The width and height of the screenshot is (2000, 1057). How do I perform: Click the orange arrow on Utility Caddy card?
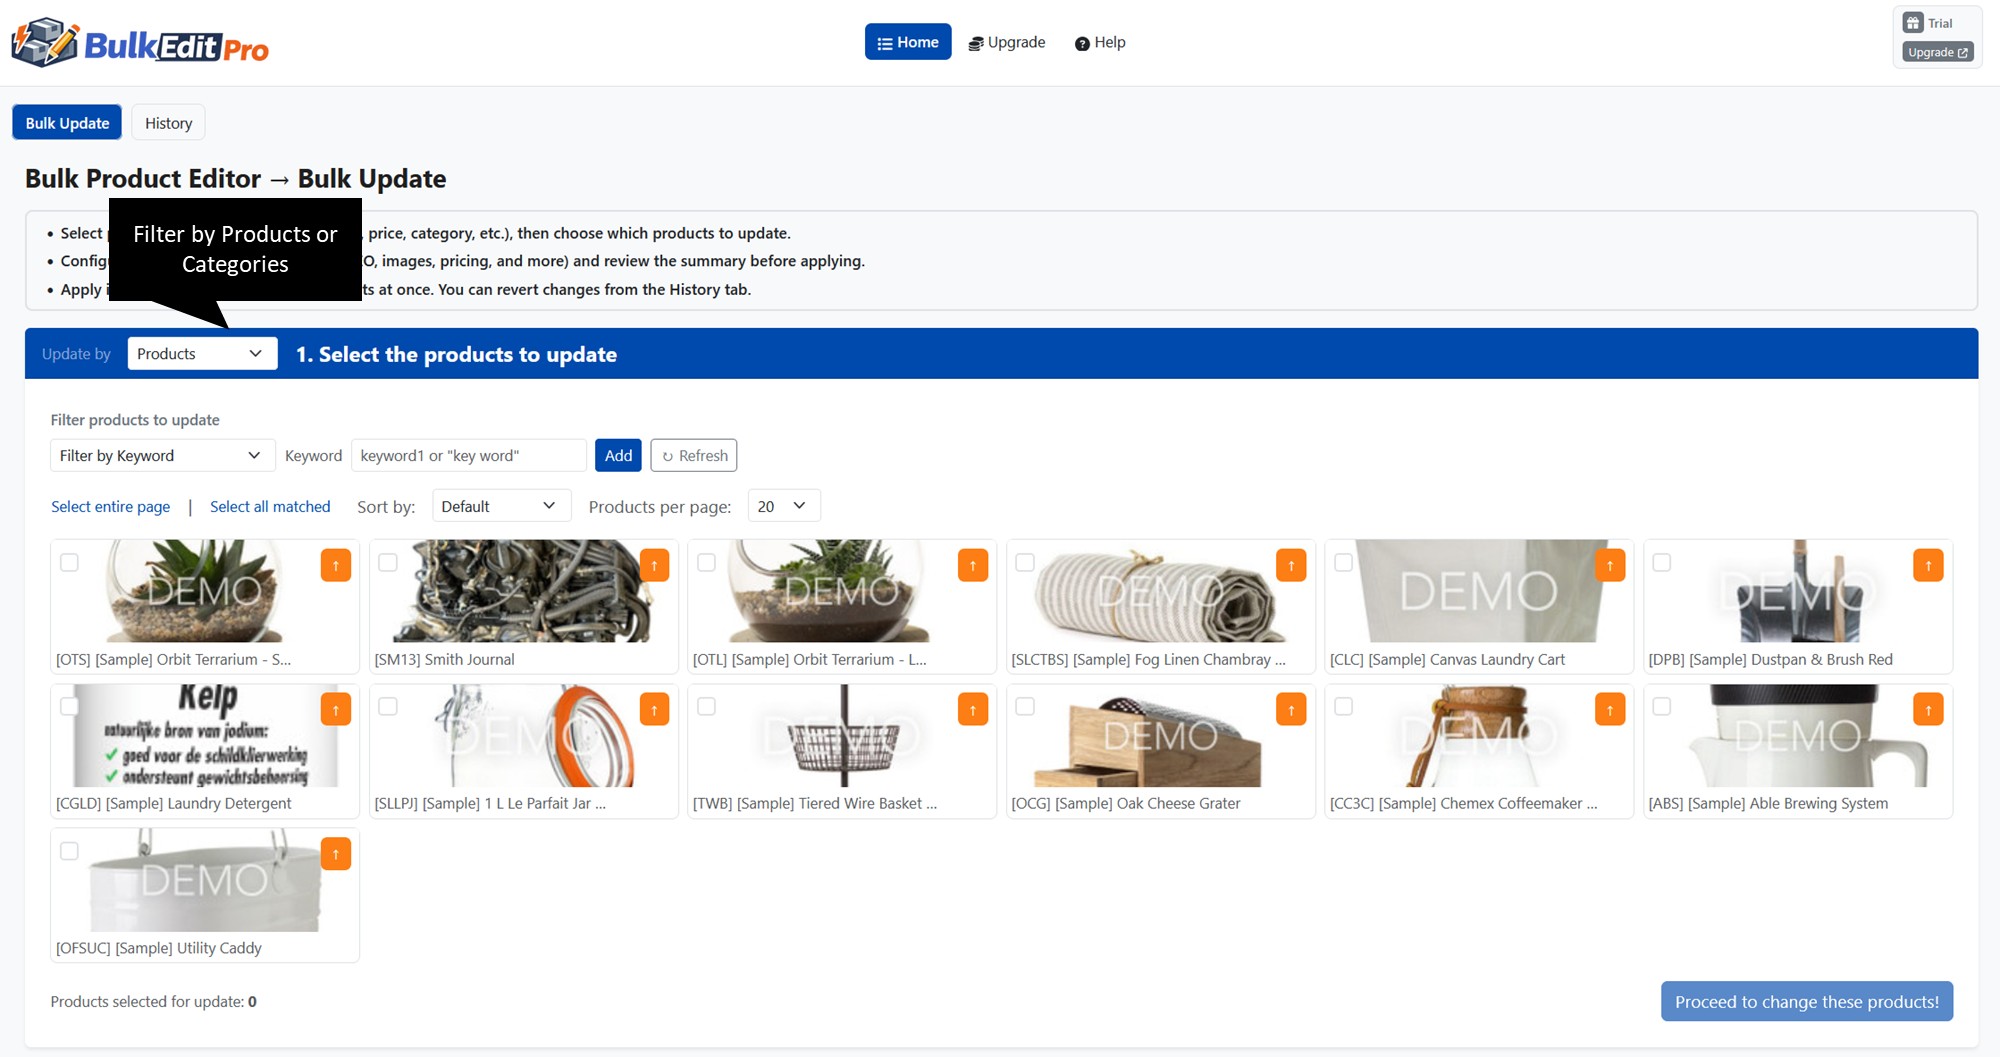pyautogui.click(x=336, y=853)
